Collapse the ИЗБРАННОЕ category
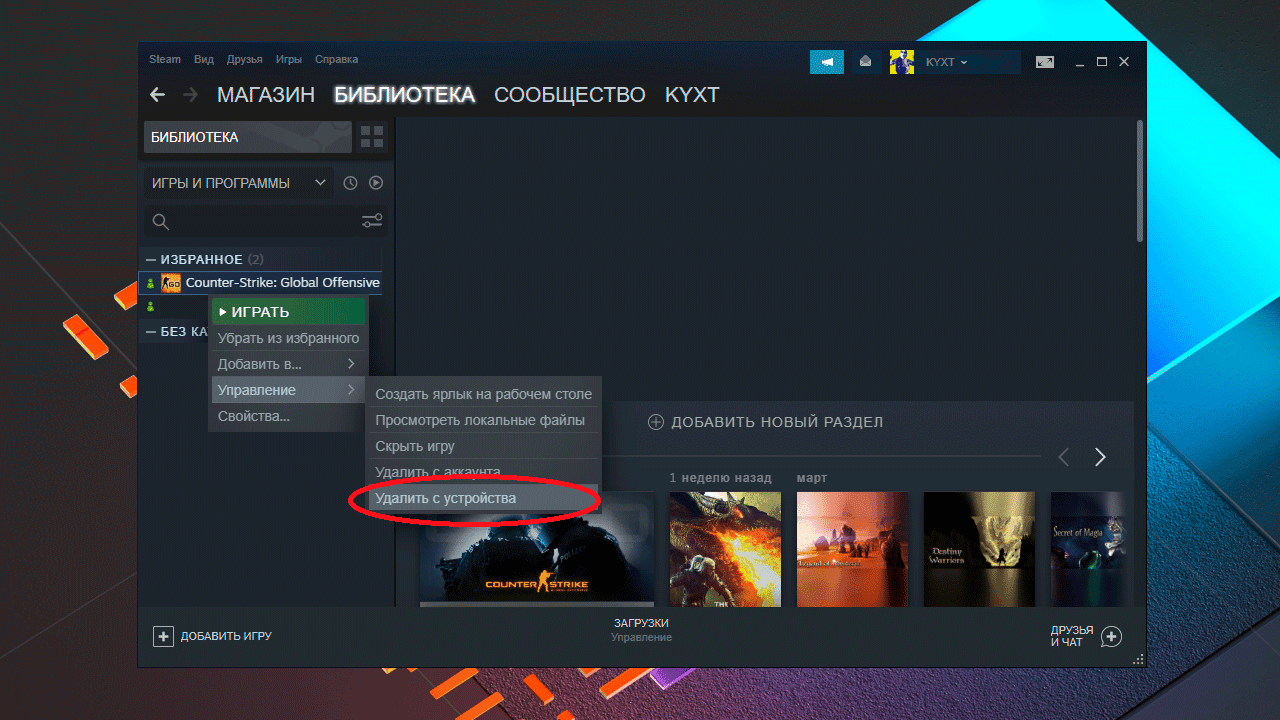1280x720 pixels. (151, 260)
